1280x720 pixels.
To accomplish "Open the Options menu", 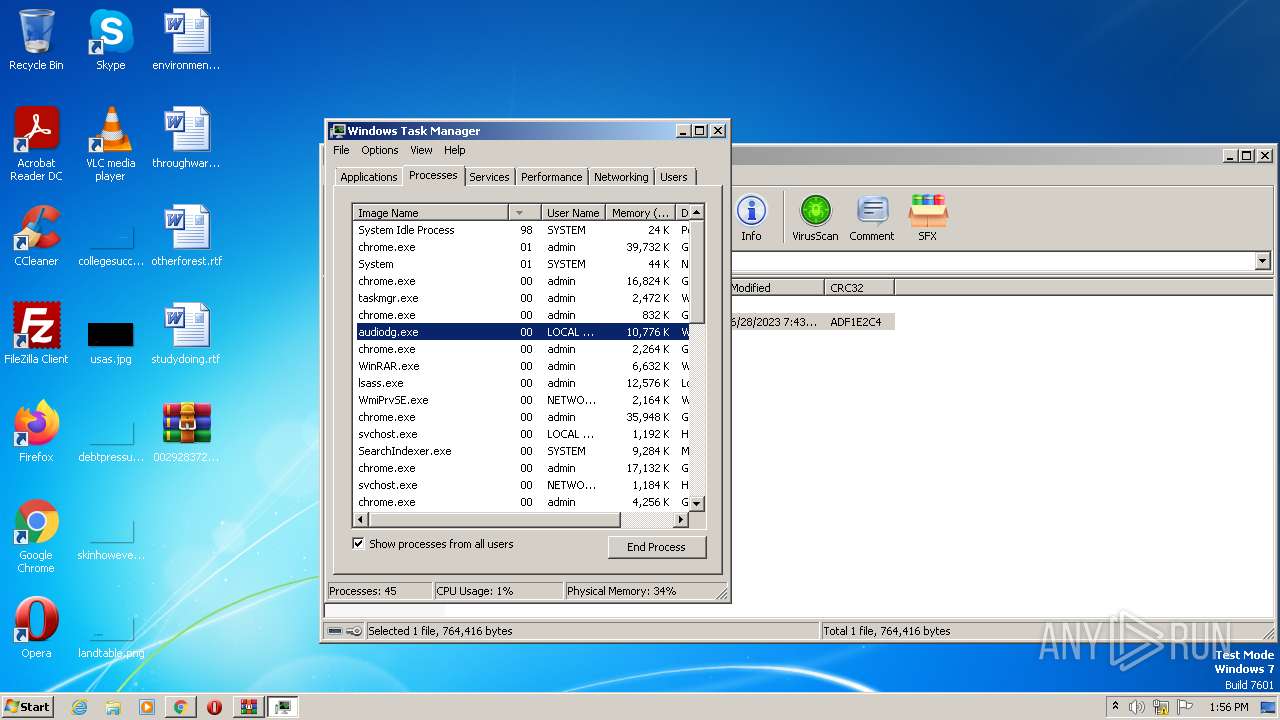I will 380,150.
